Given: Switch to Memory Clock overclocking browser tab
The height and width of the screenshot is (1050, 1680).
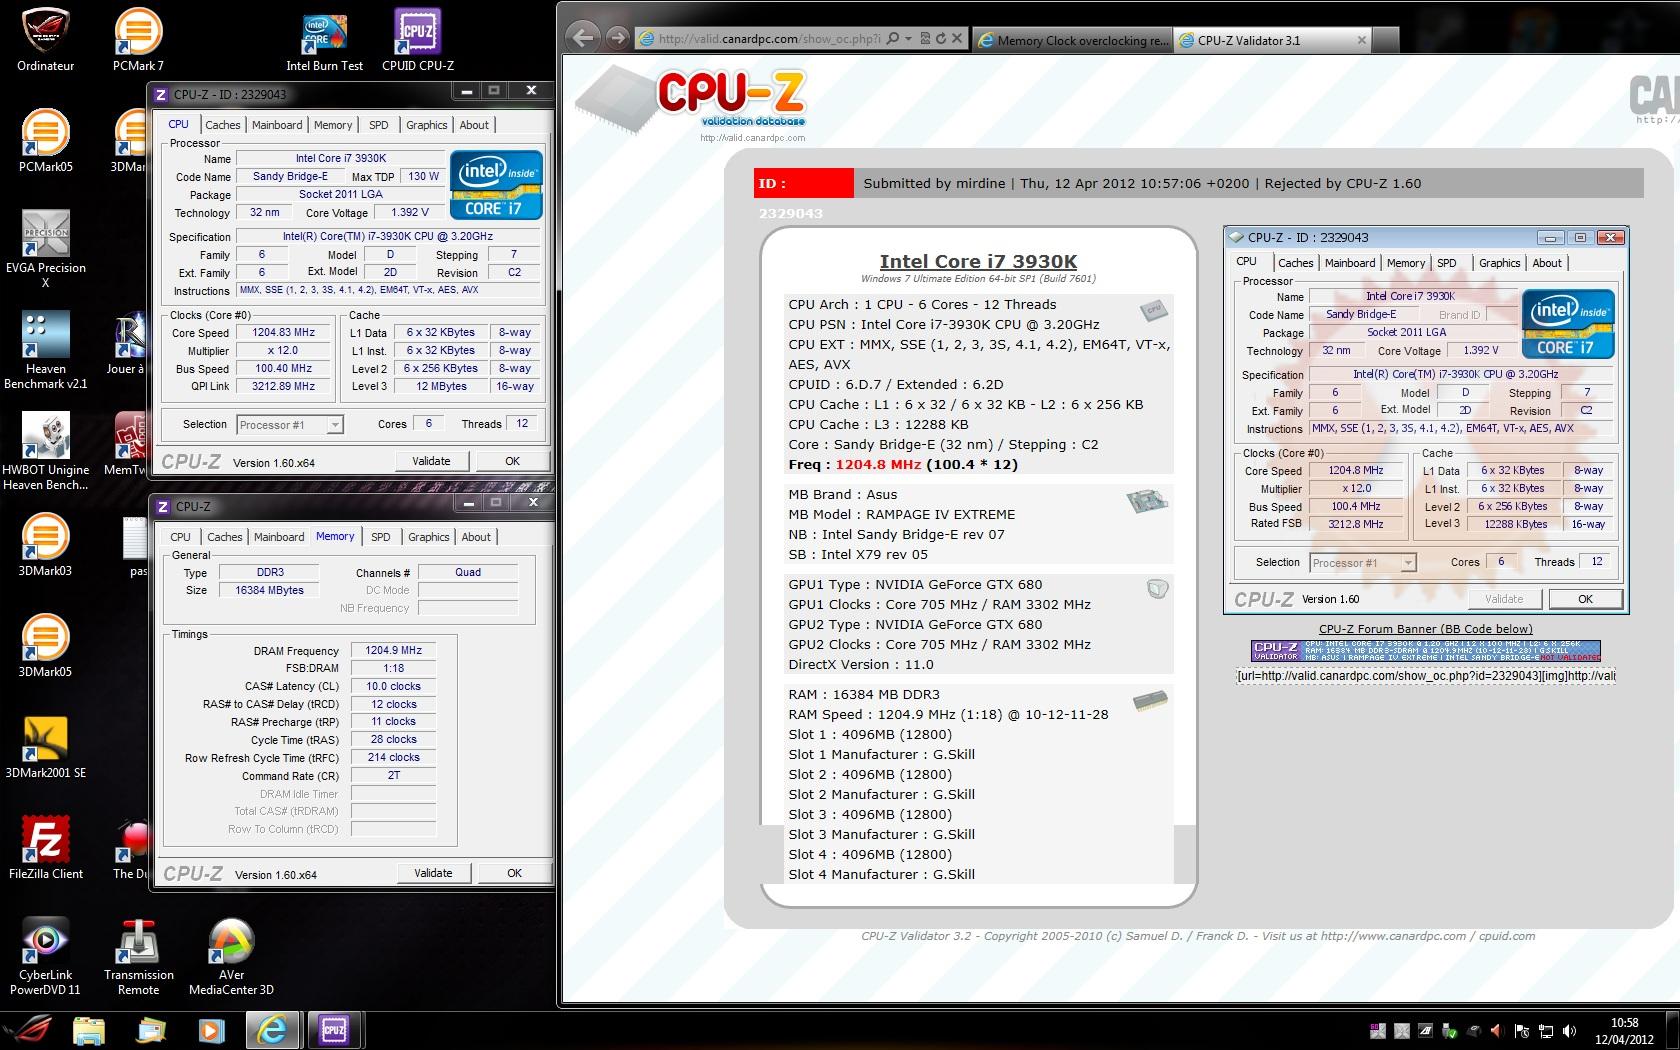Looking at the screenshot, I should [1072, 40].
